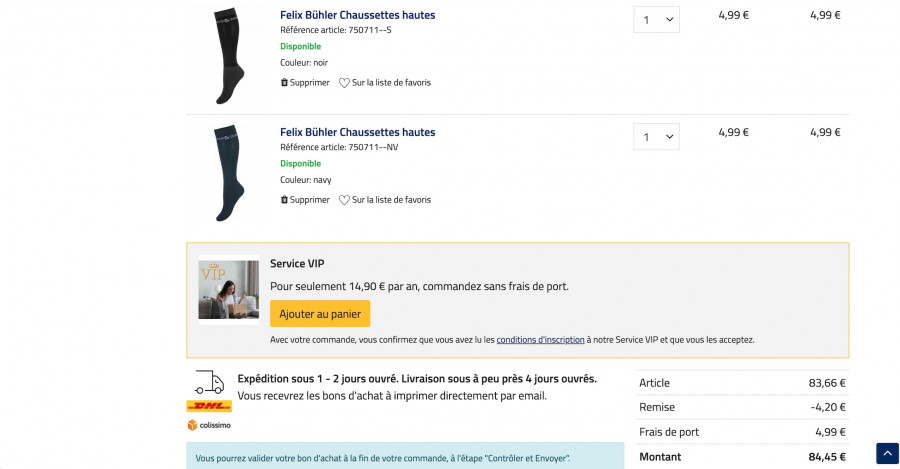The height and width of the screenshot is (469, 900).
Task: Click the Service VIP heading
Action: [x=297, y=264]
